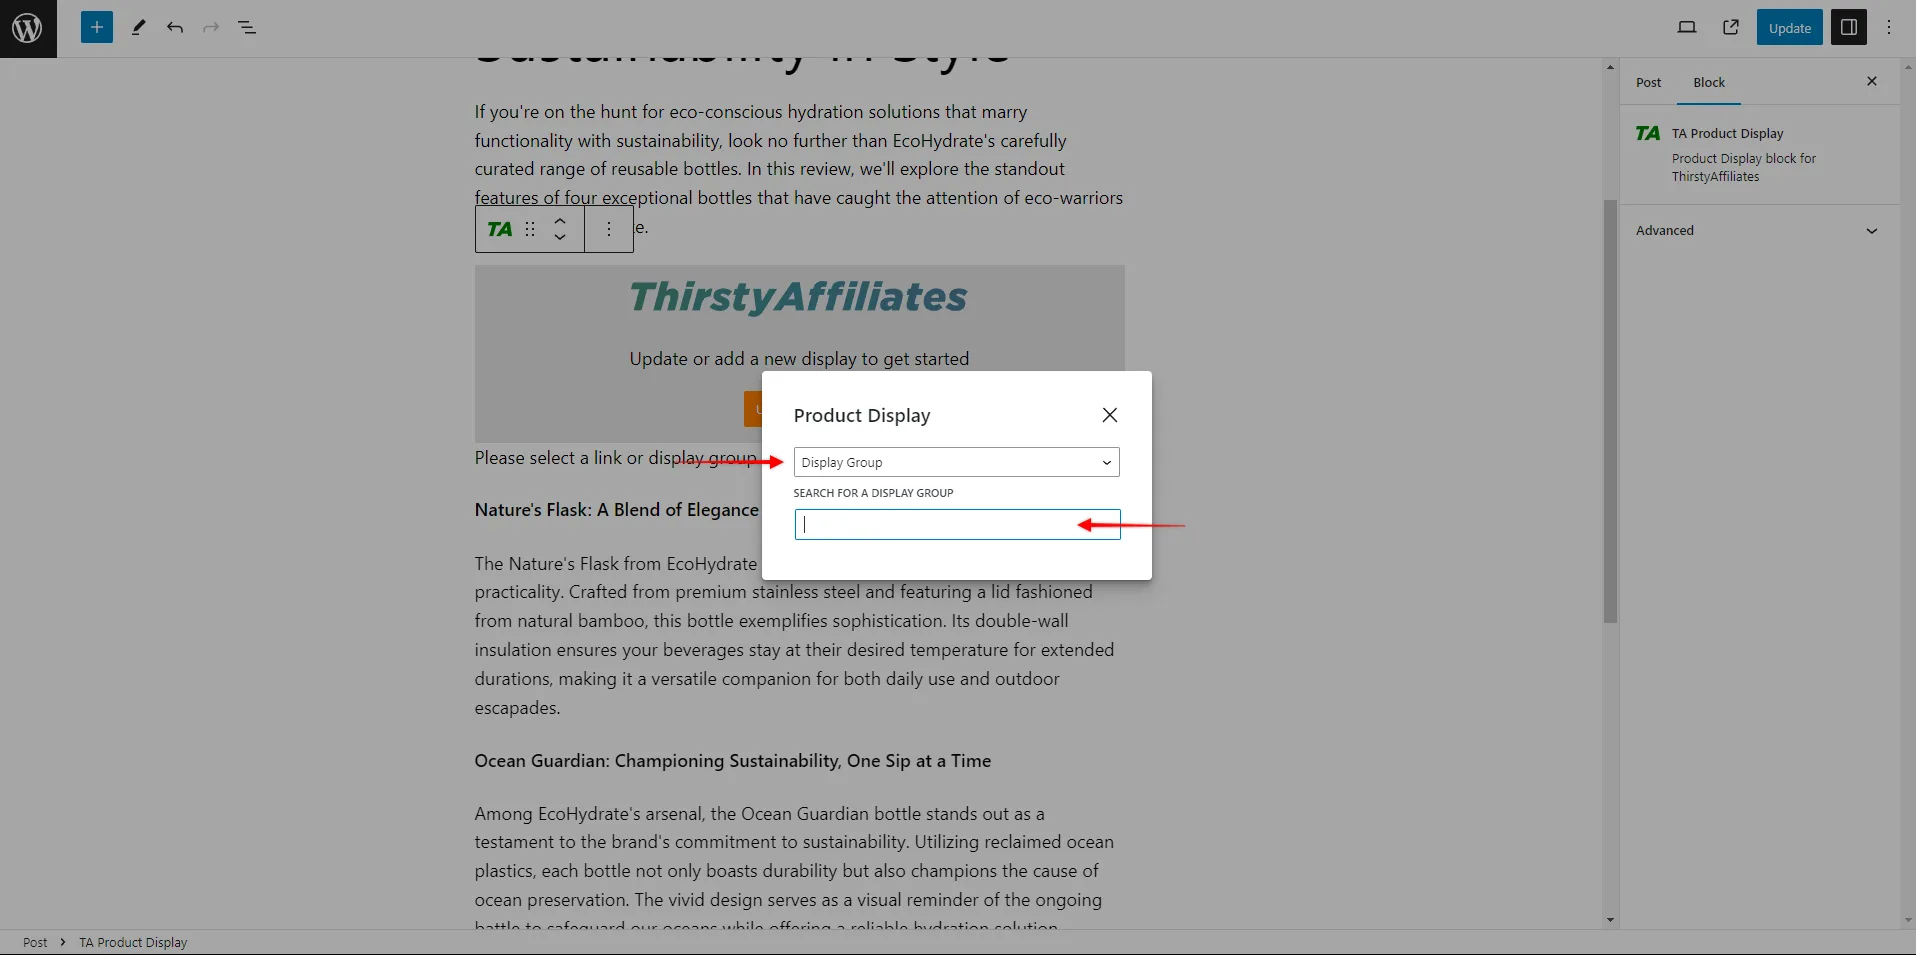
Task: Open the Display Group dropdown
Action: (x=957, y=462)
